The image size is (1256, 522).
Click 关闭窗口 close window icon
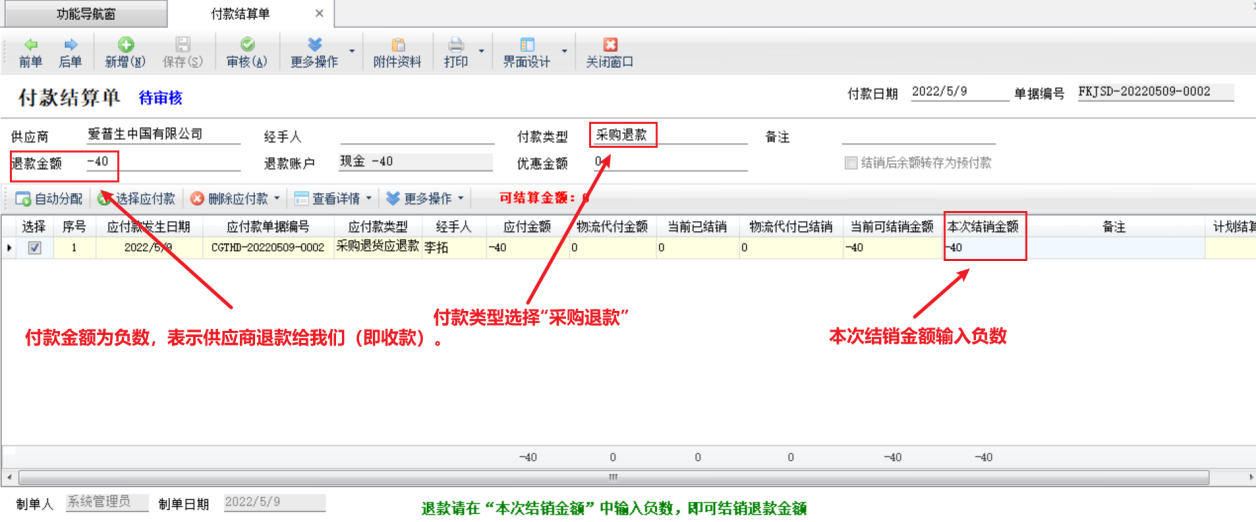tap(609, 52)
